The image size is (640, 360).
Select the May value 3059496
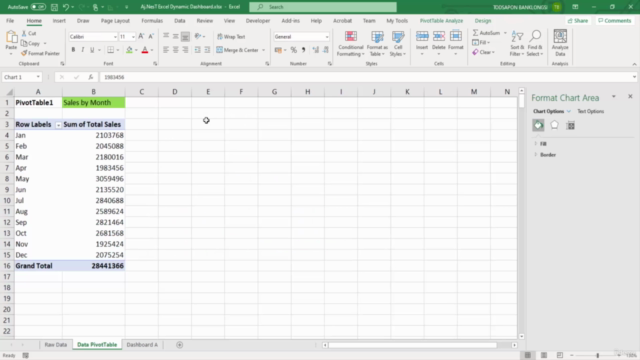93,179
